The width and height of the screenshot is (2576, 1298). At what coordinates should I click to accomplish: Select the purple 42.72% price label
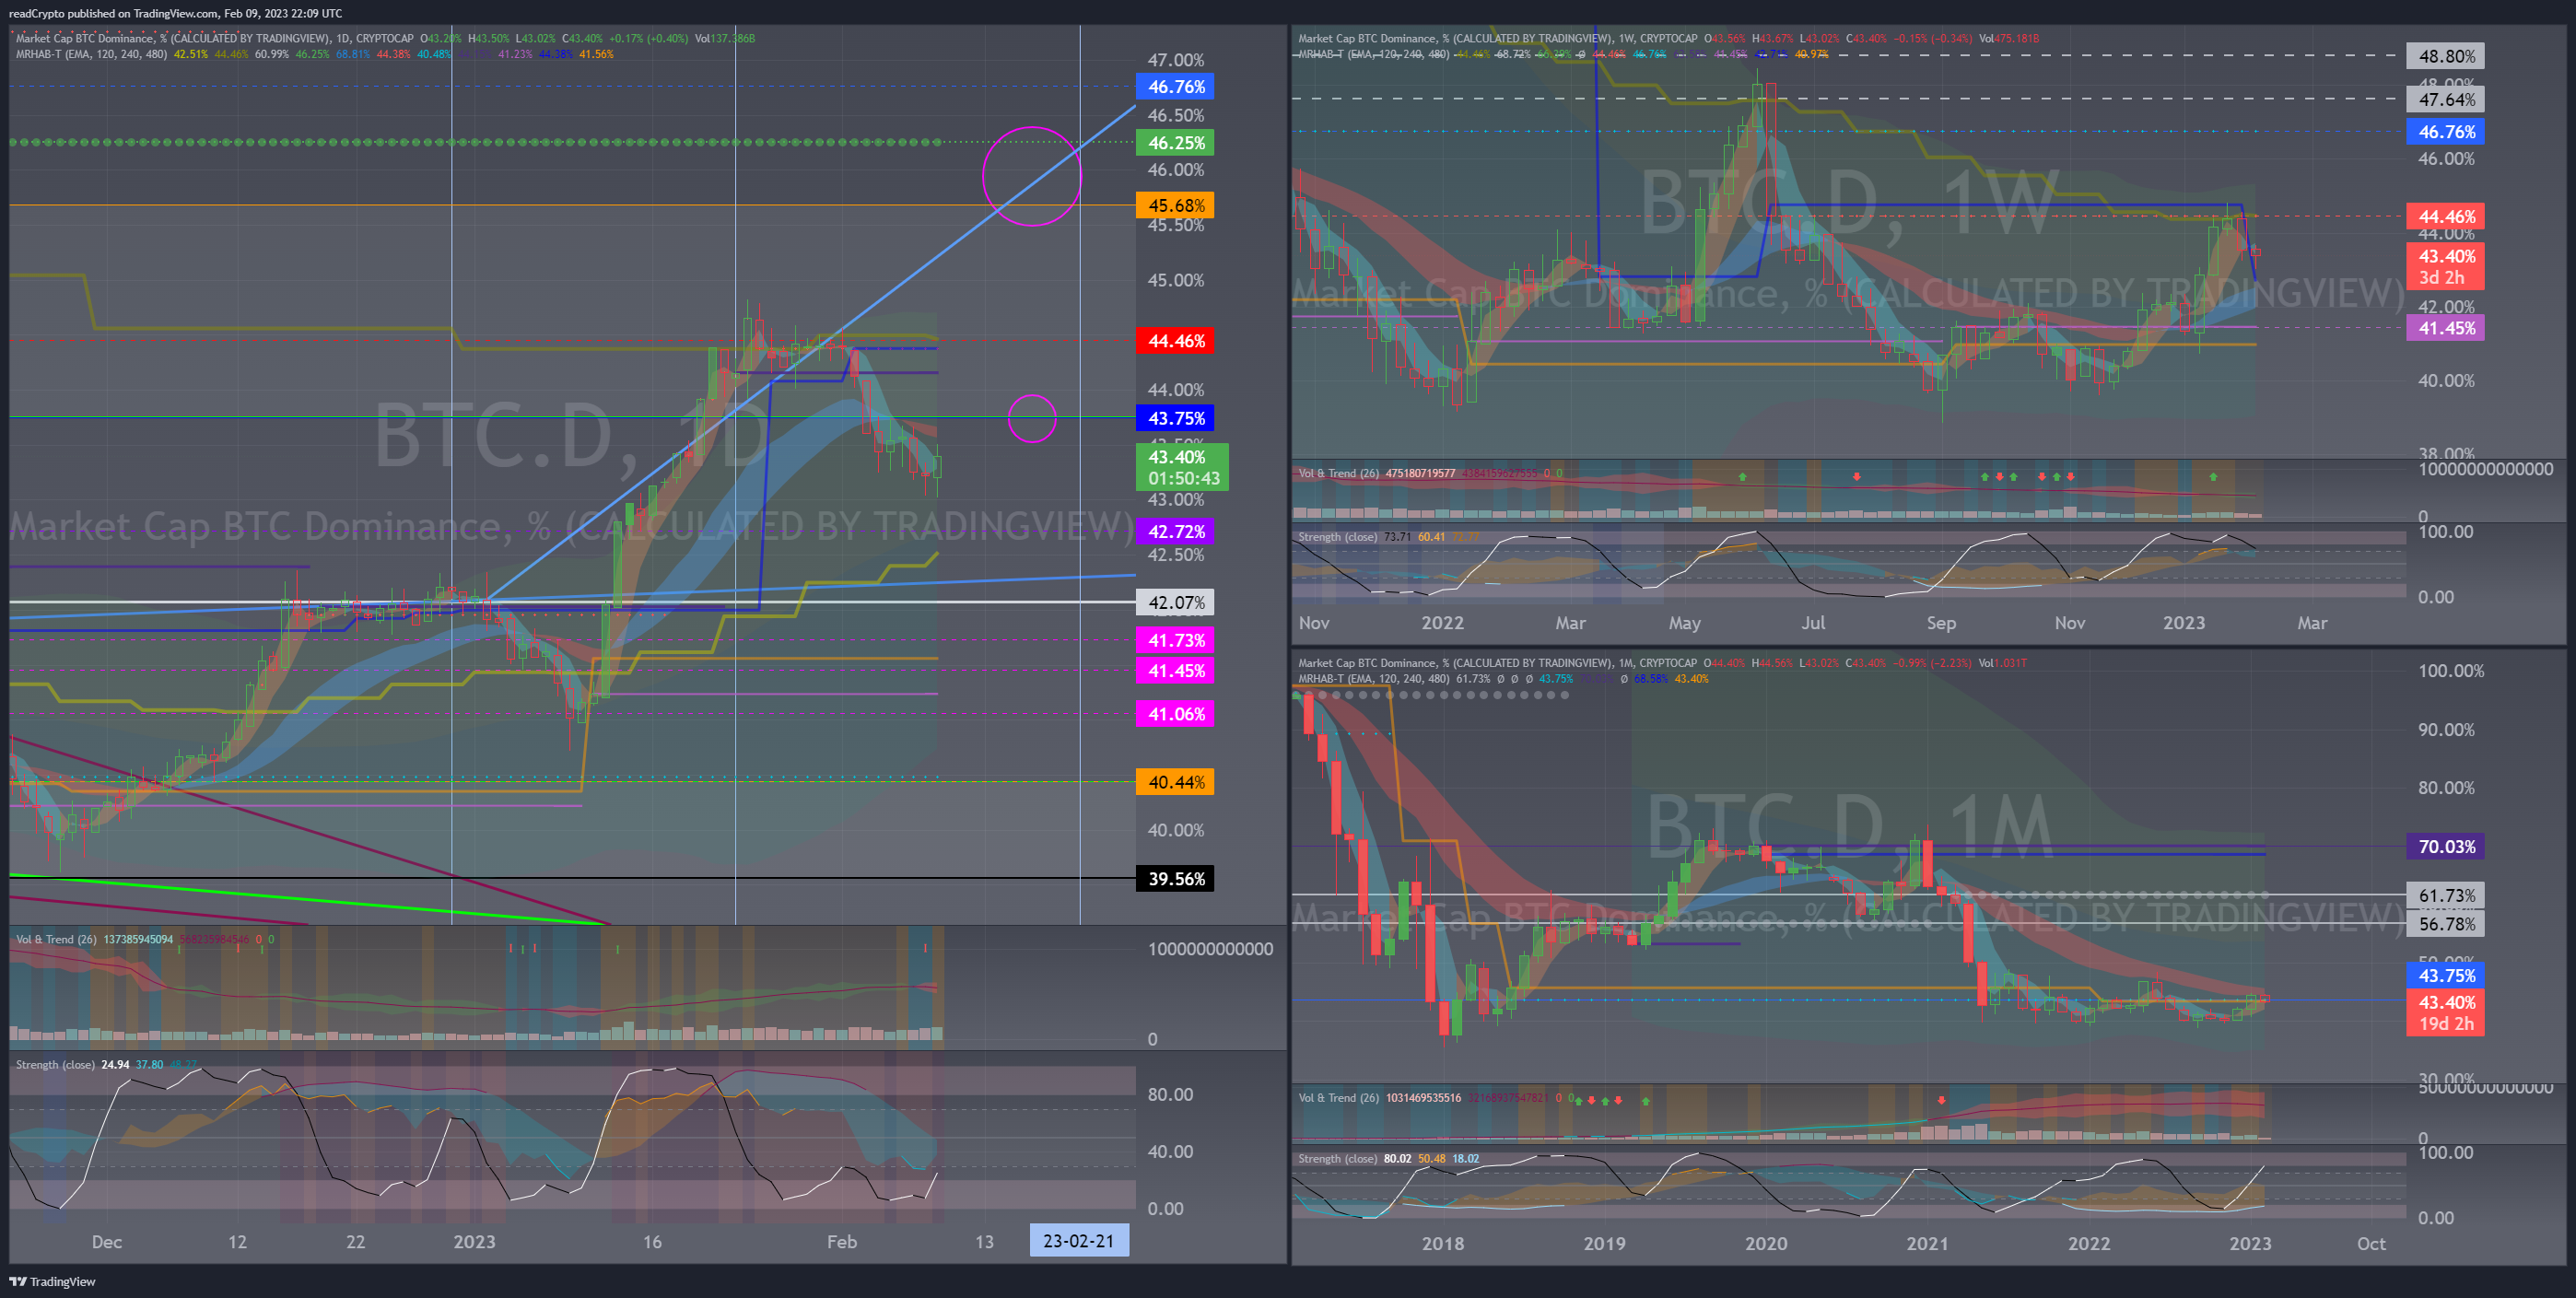(1175, 531)
